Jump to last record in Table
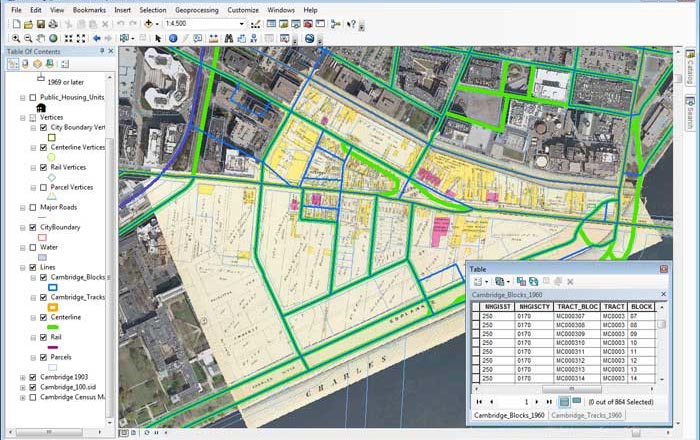This screenshot has width=700, height=440. point(549,402)
